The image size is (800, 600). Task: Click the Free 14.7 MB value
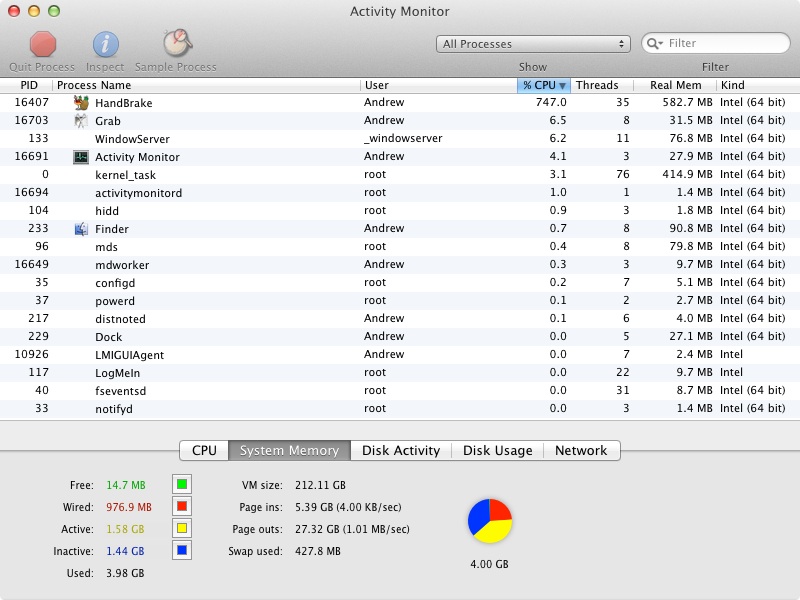tap(126, 485)
